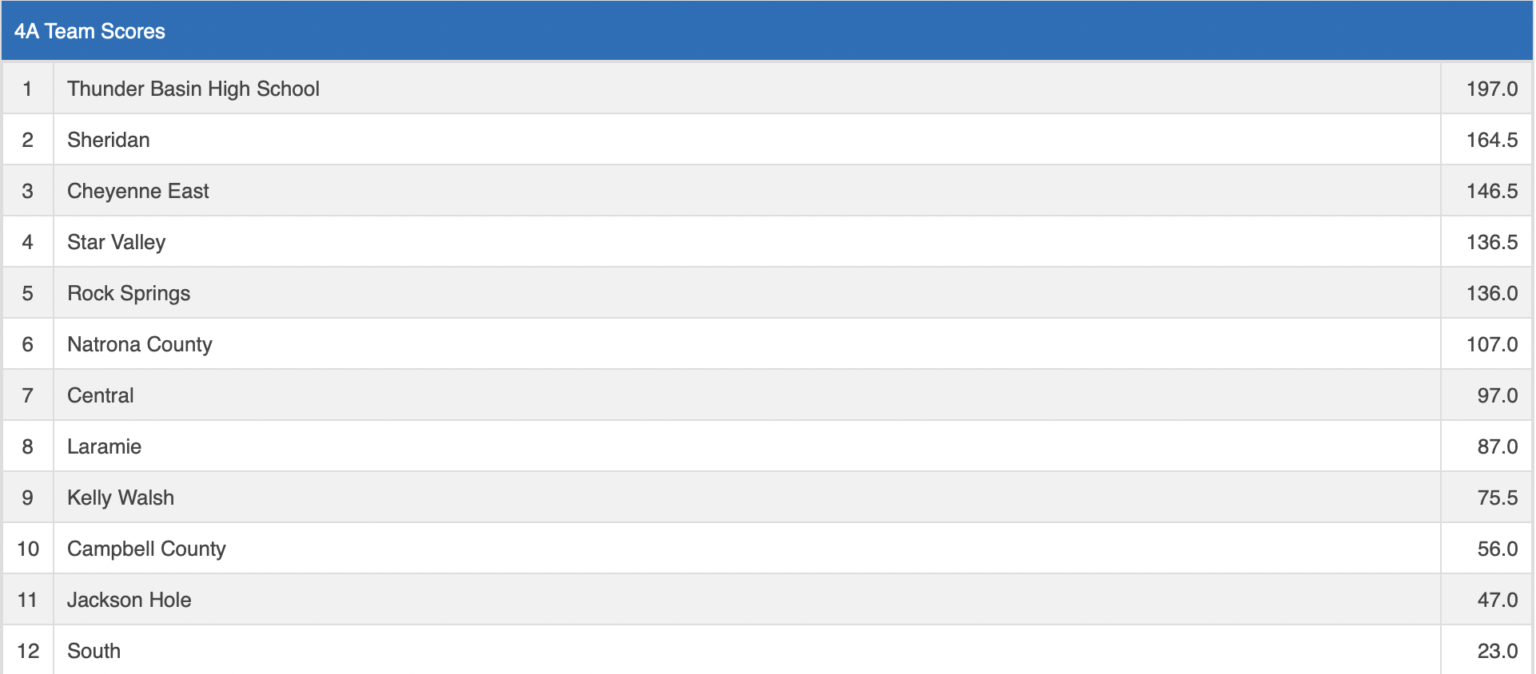The image size is (1536, 674).
Task: Click rank number 10 cell
Action: pyautogui.click(x=28, y=548)
